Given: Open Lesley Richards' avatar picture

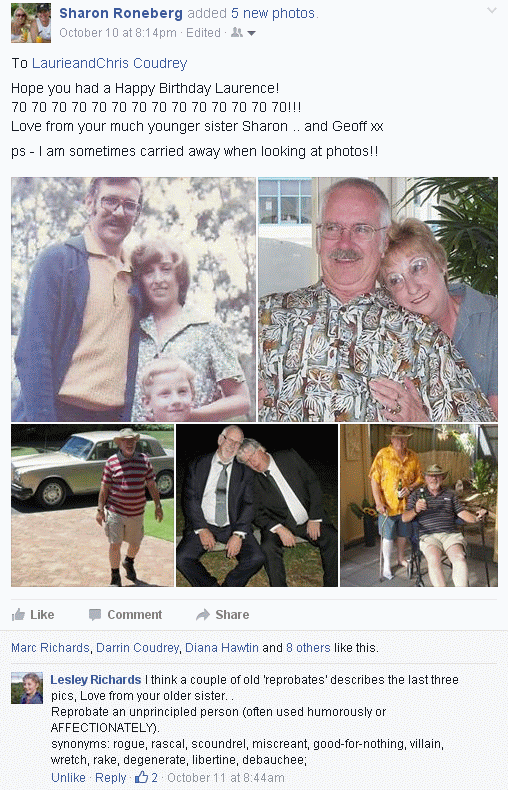Looking at the screenshot, I should [27, 688].
